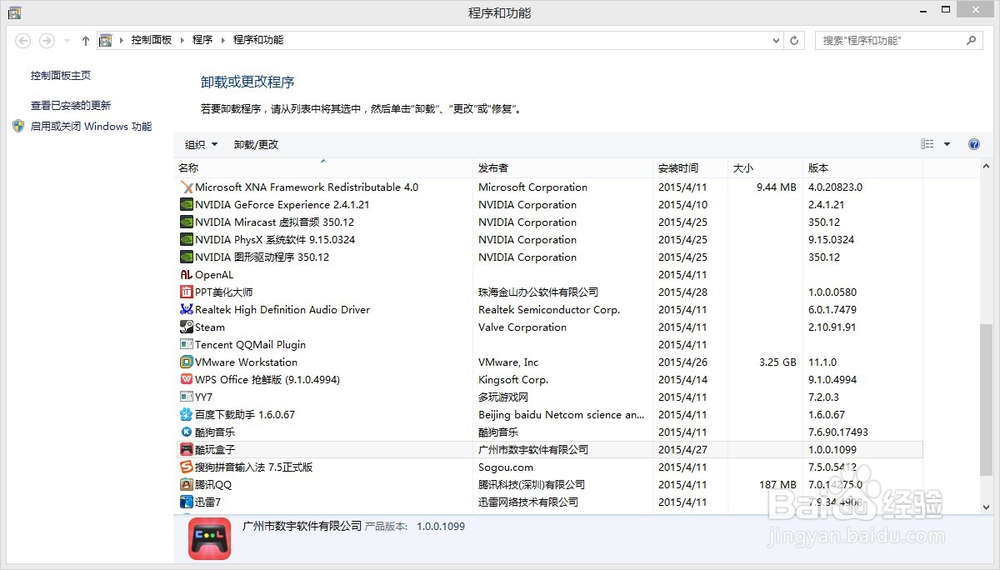Click the PPT美化大师 icon
The image size is (1000, 570).
[x=186, y=292]
